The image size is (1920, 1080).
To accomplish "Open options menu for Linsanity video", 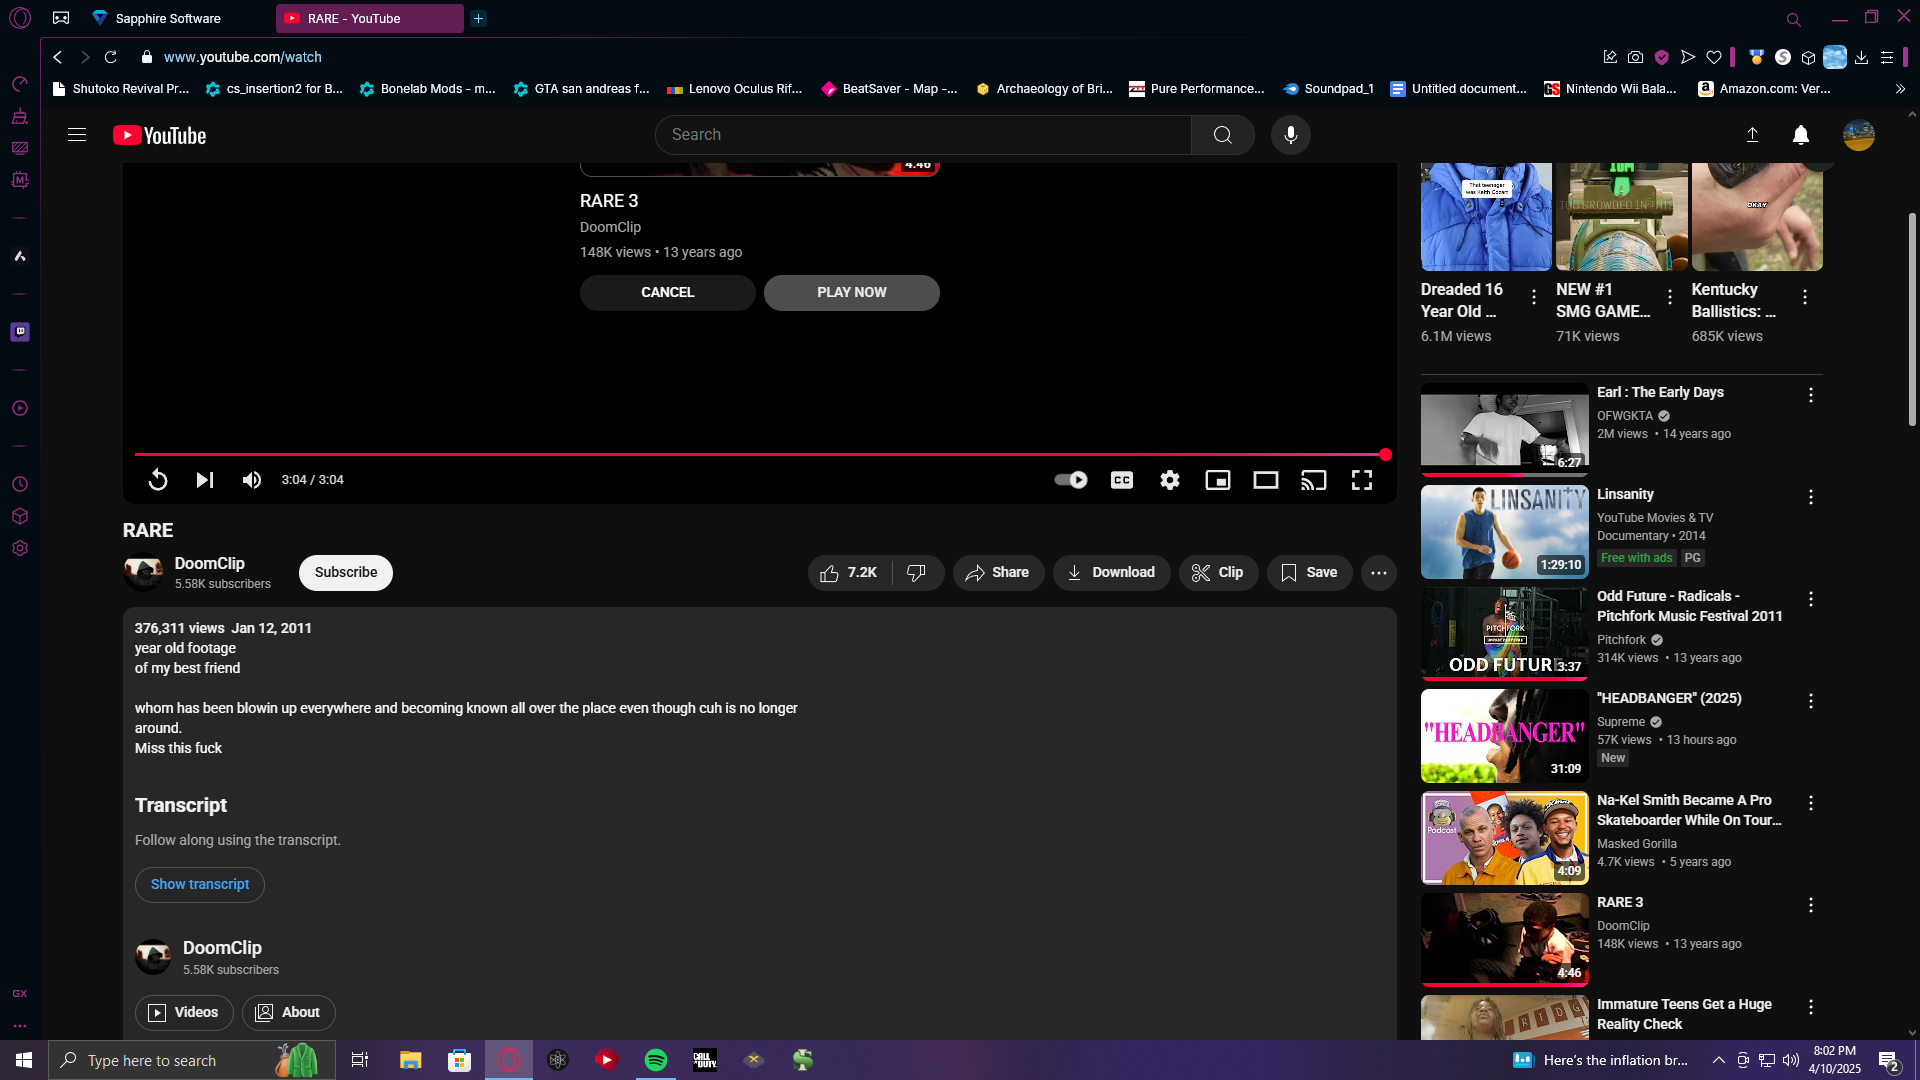I will pyautogui.click(x=1810, y=497).
